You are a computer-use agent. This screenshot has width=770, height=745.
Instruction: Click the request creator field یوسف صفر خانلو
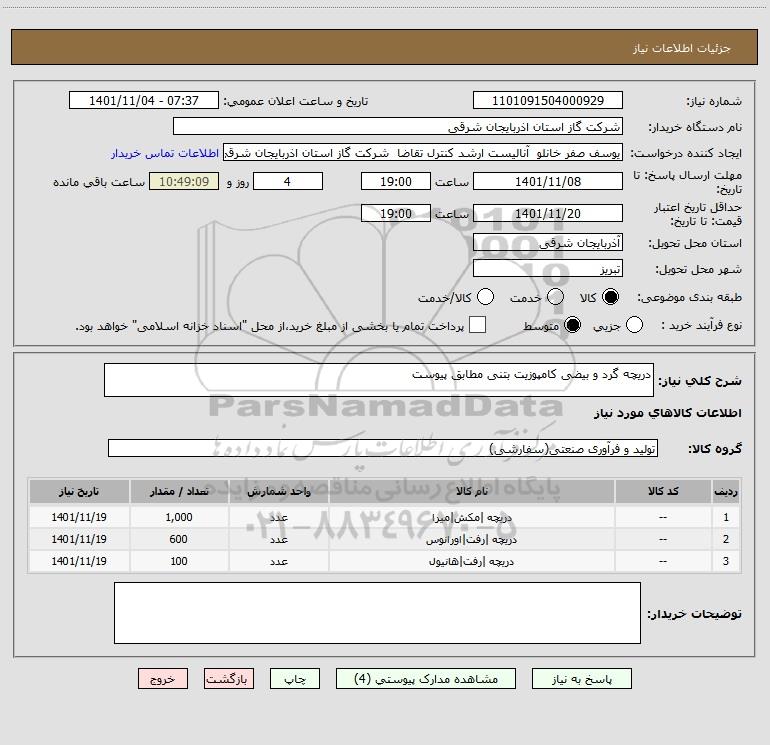423,153
